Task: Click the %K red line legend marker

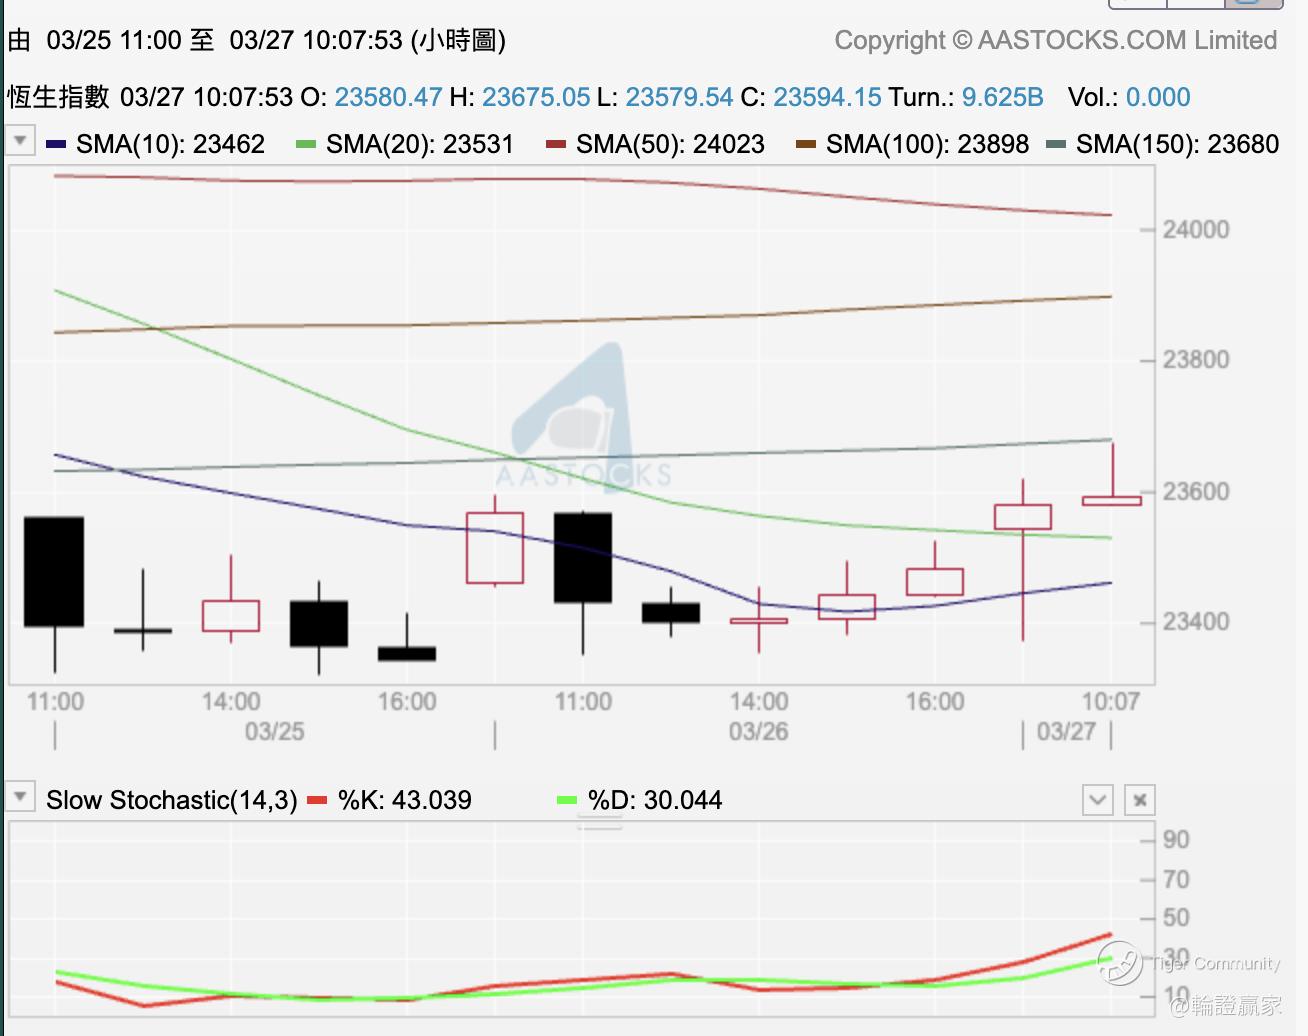Action: 317,800
